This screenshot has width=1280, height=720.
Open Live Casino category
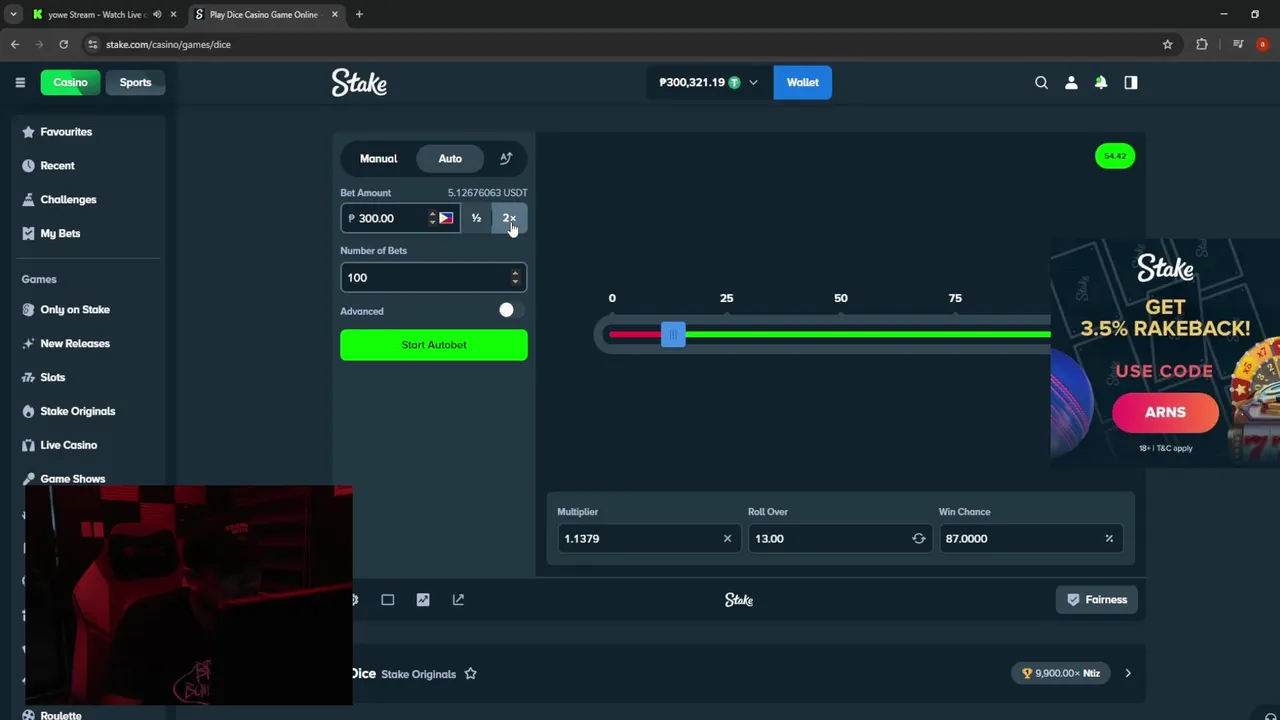coord(68,445)
